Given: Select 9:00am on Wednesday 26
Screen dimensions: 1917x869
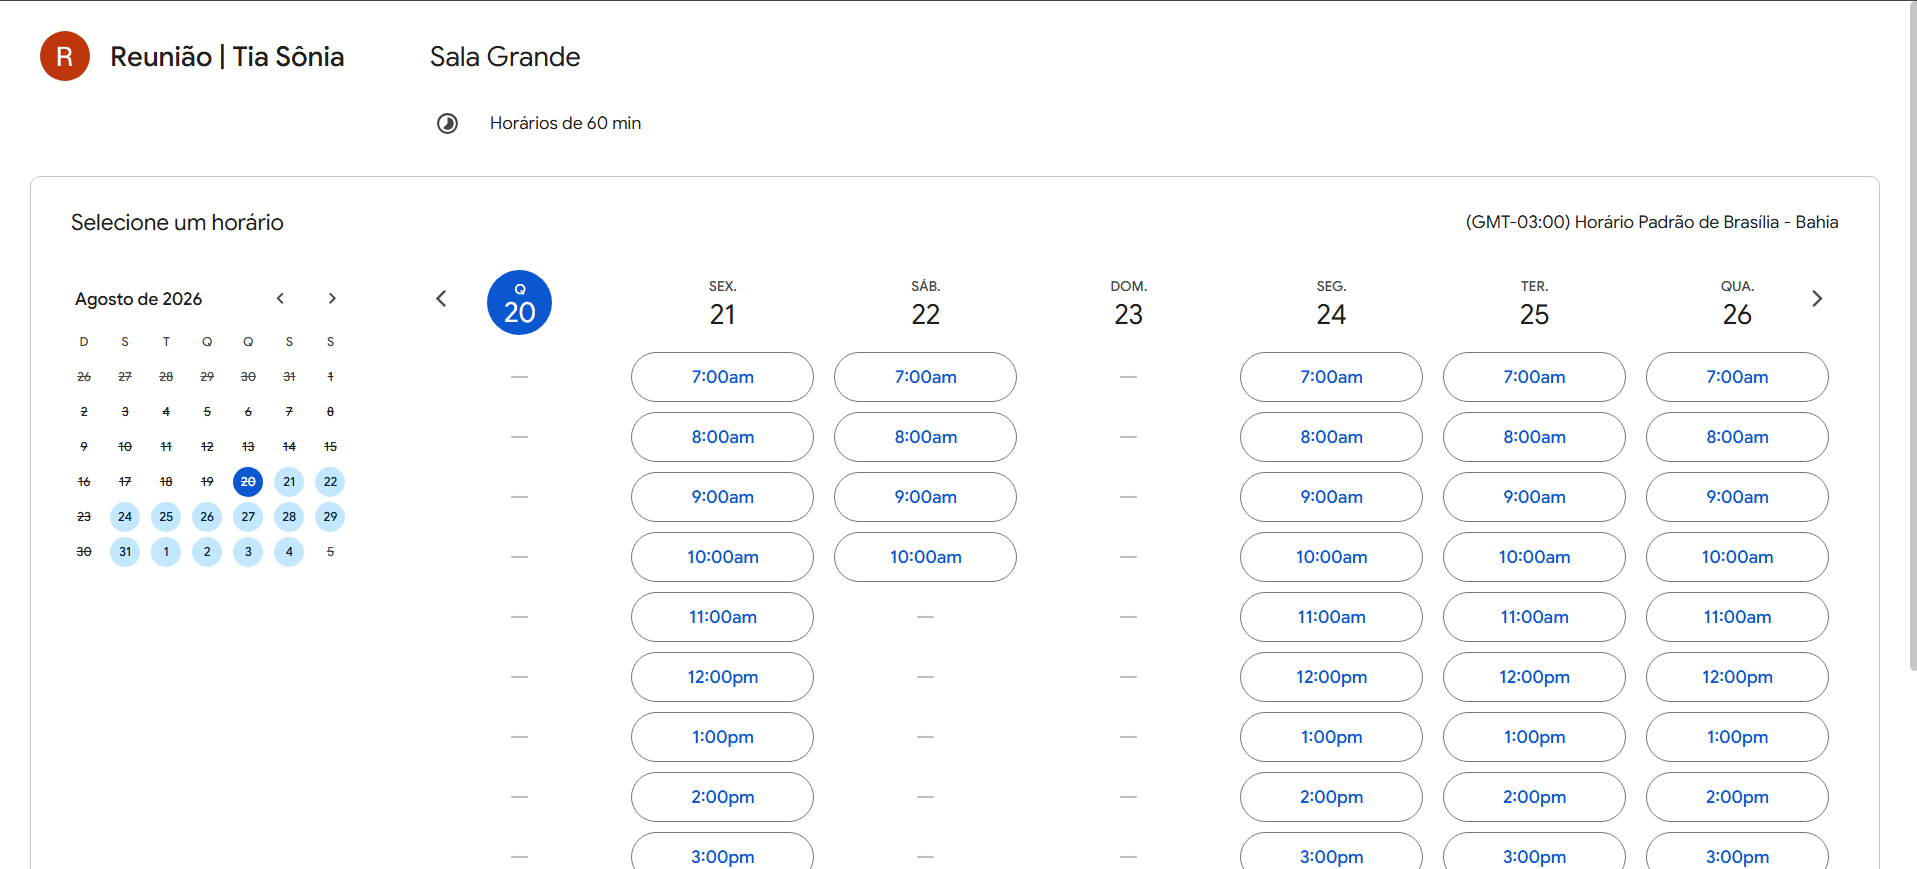Looking at the screenshot, I should (1737, 497).
